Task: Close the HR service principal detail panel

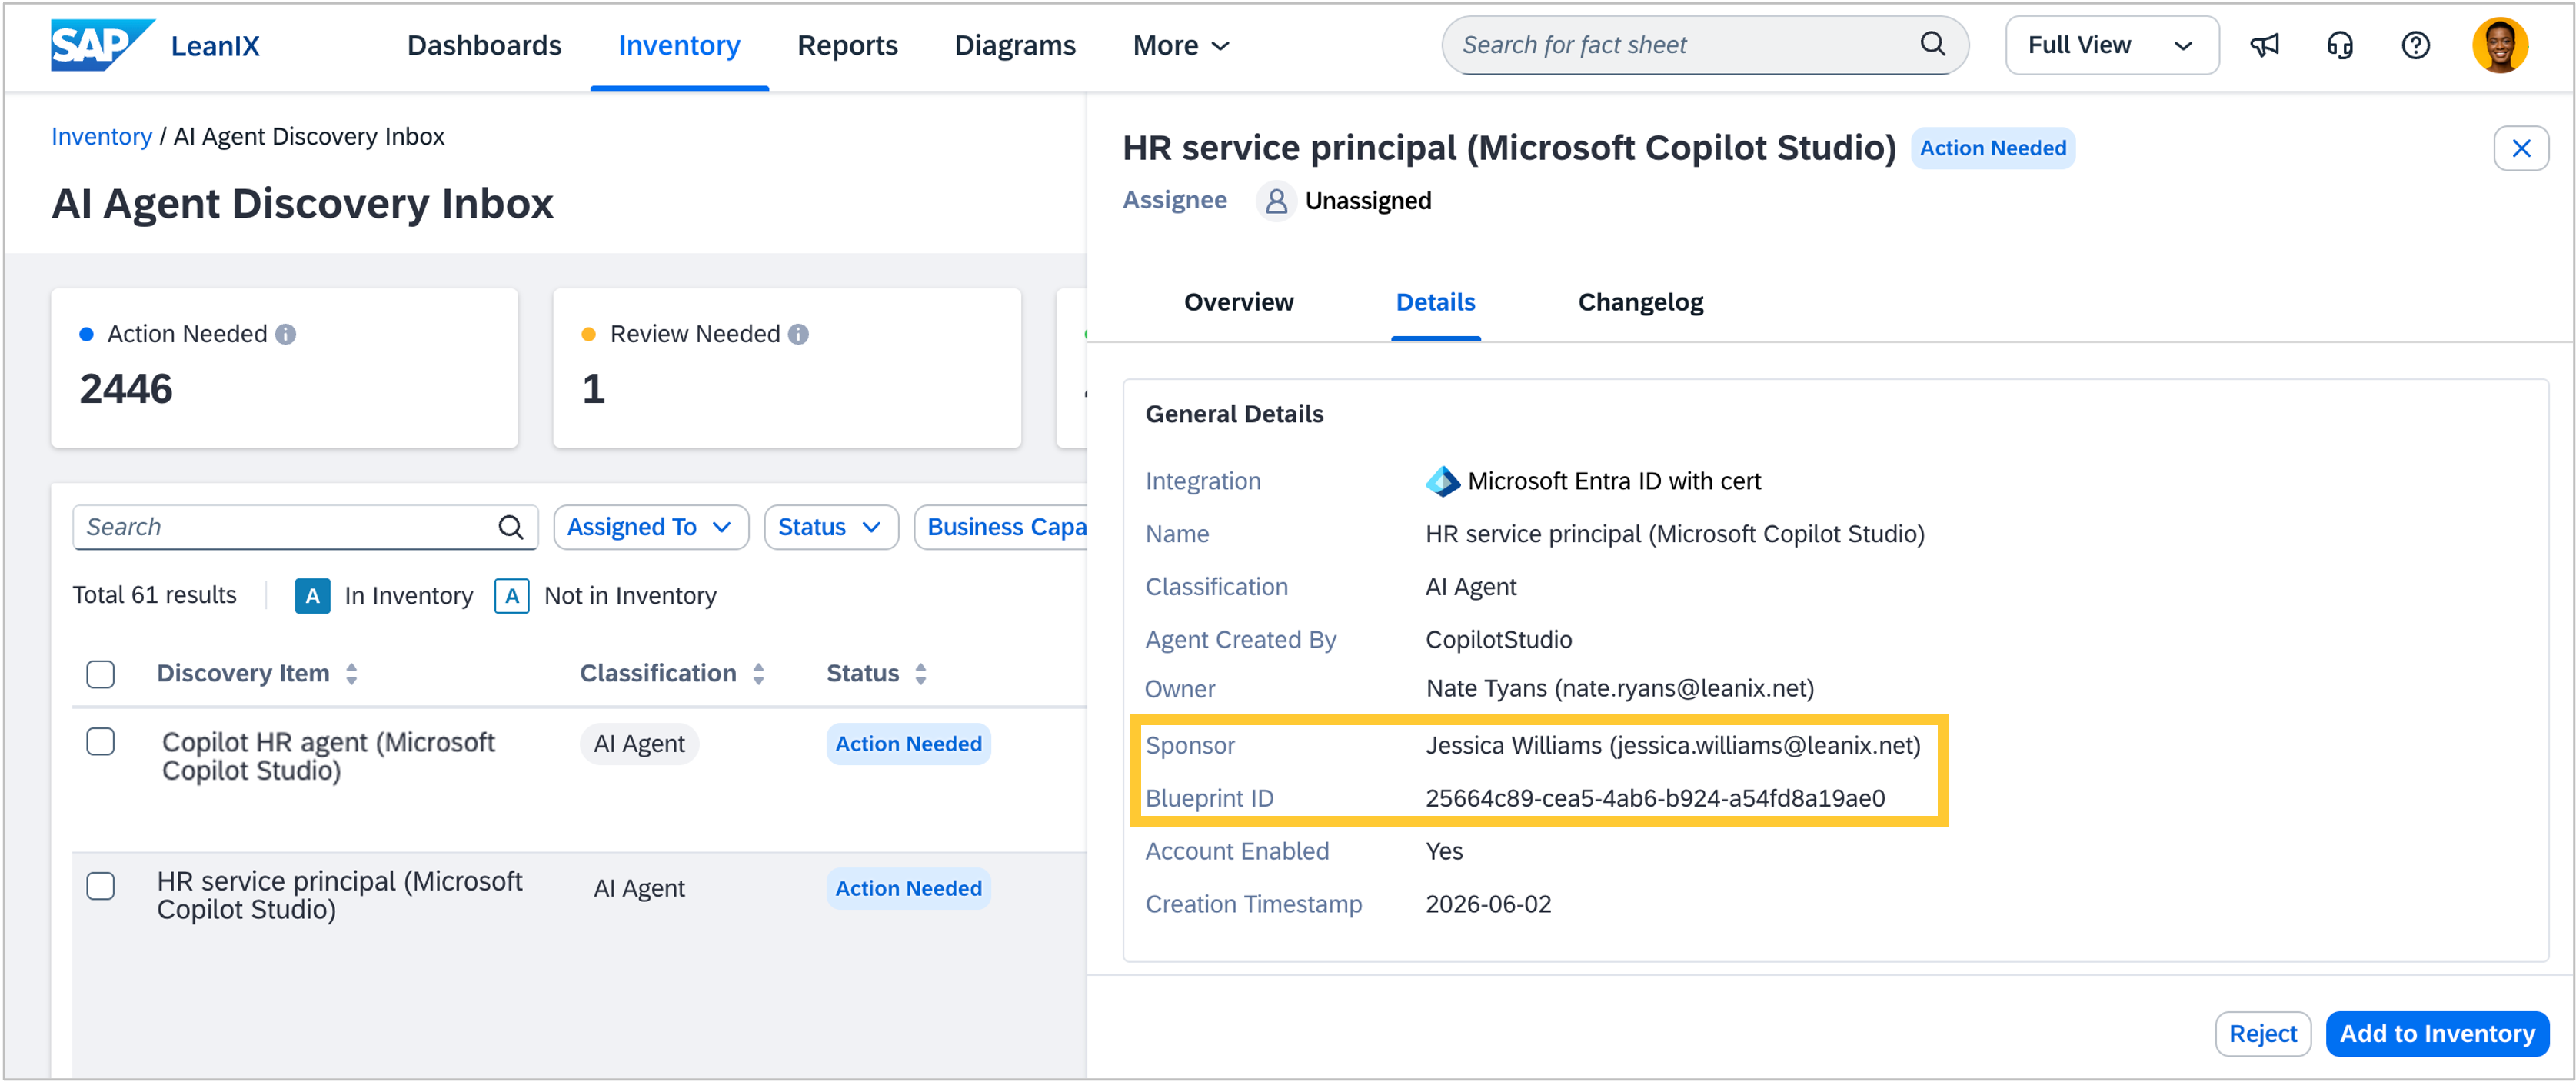Action: point(2521,148)
